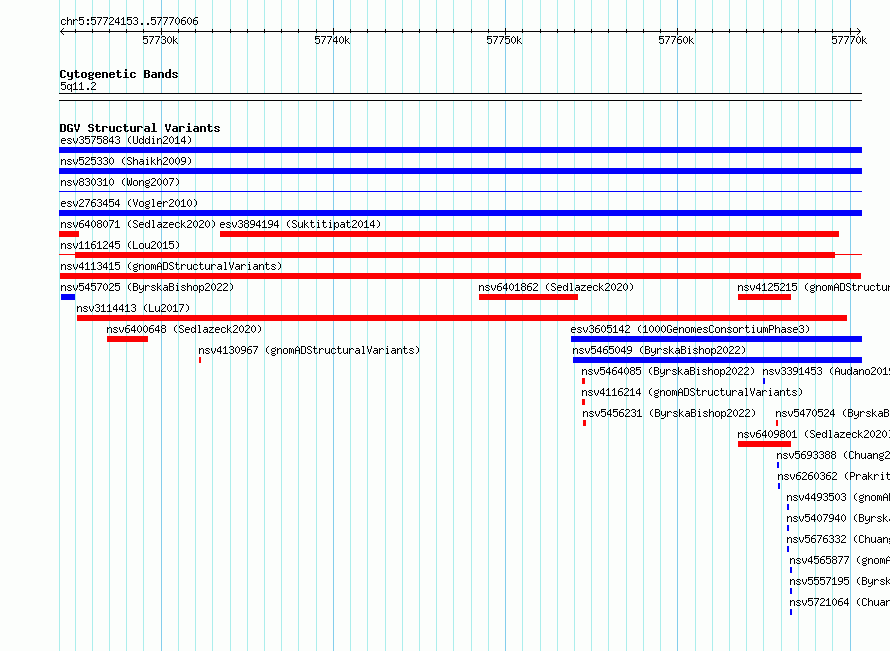Click the nsv5407940 small blue marker

coord(788,528)
